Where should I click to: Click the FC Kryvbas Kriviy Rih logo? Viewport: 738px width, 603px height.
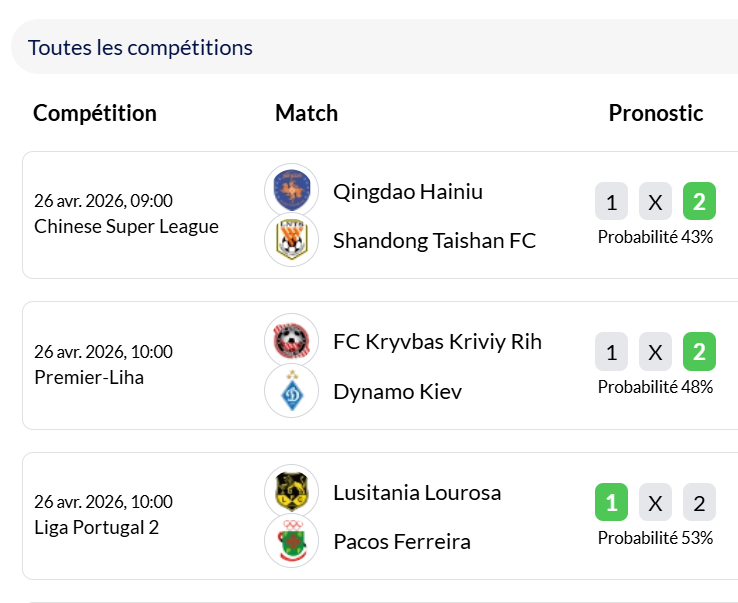[291, 341]
